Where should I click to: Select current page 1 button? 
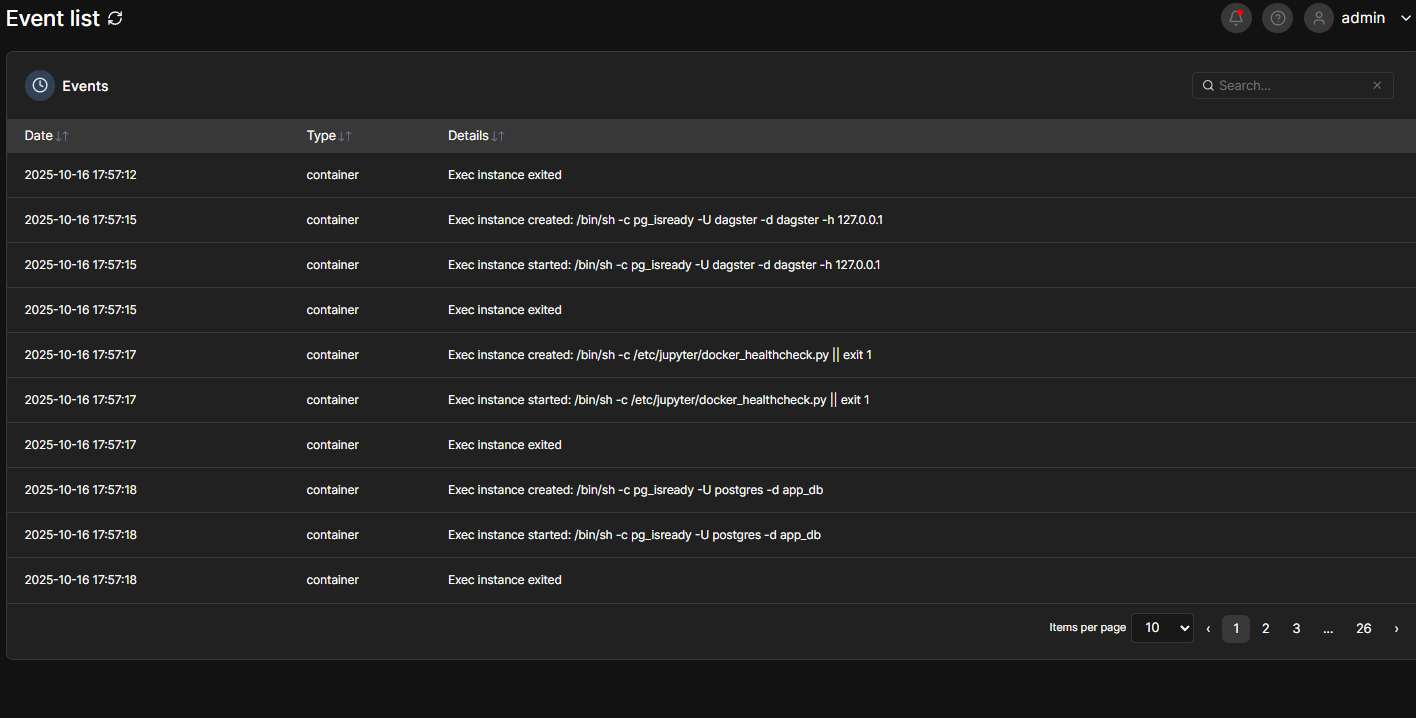(x=1236, y=628)
